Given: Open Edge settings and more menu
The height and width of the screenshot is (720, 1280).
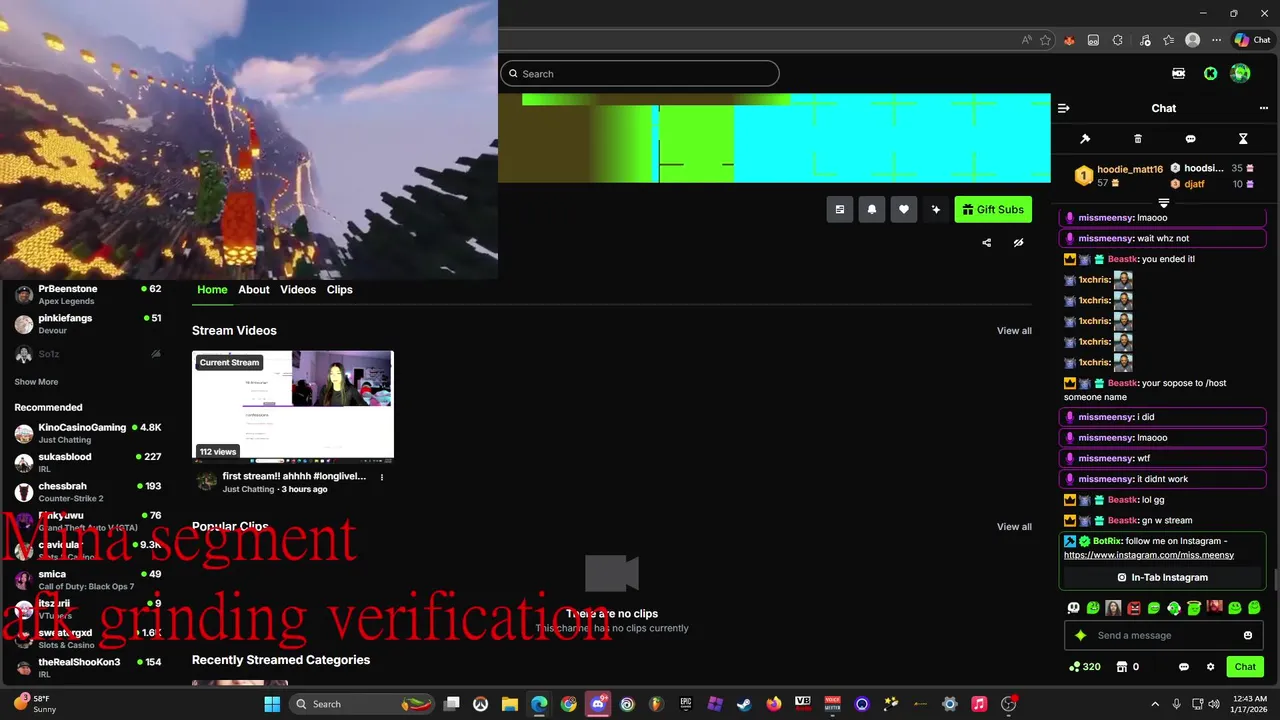Looking at the screenshot, I should [x=1216, y=40].
